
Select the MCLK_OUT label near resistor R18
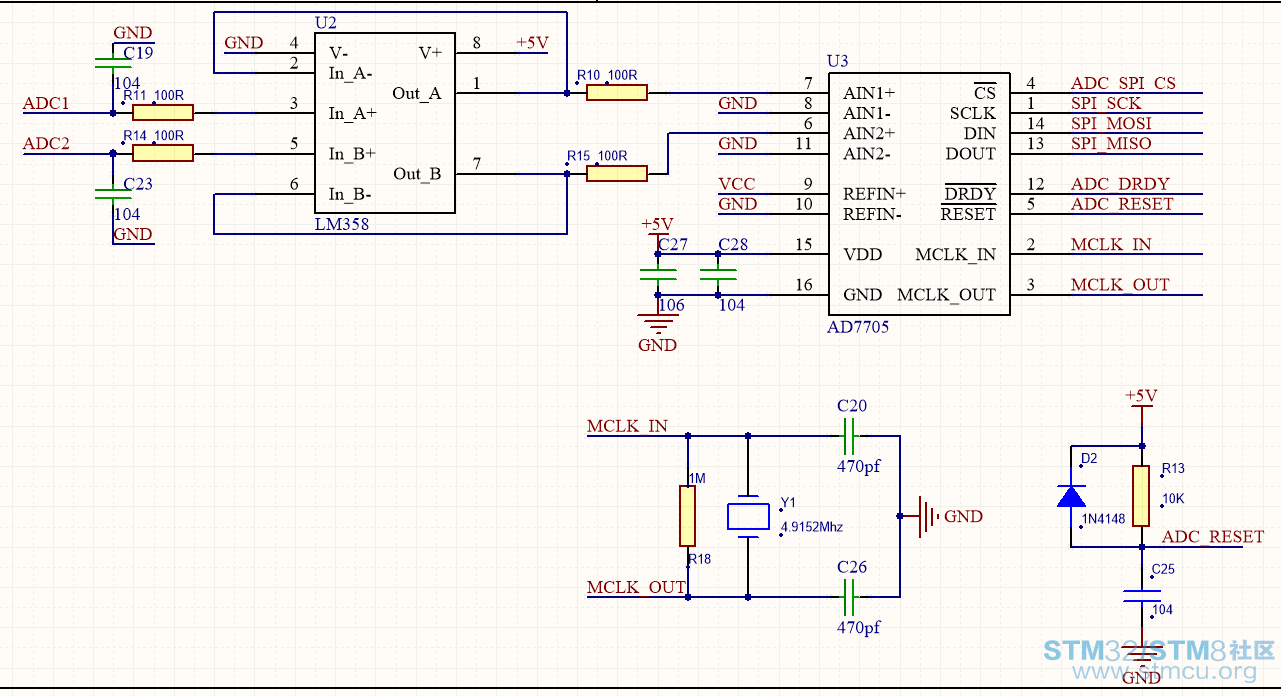pos(636,587)
